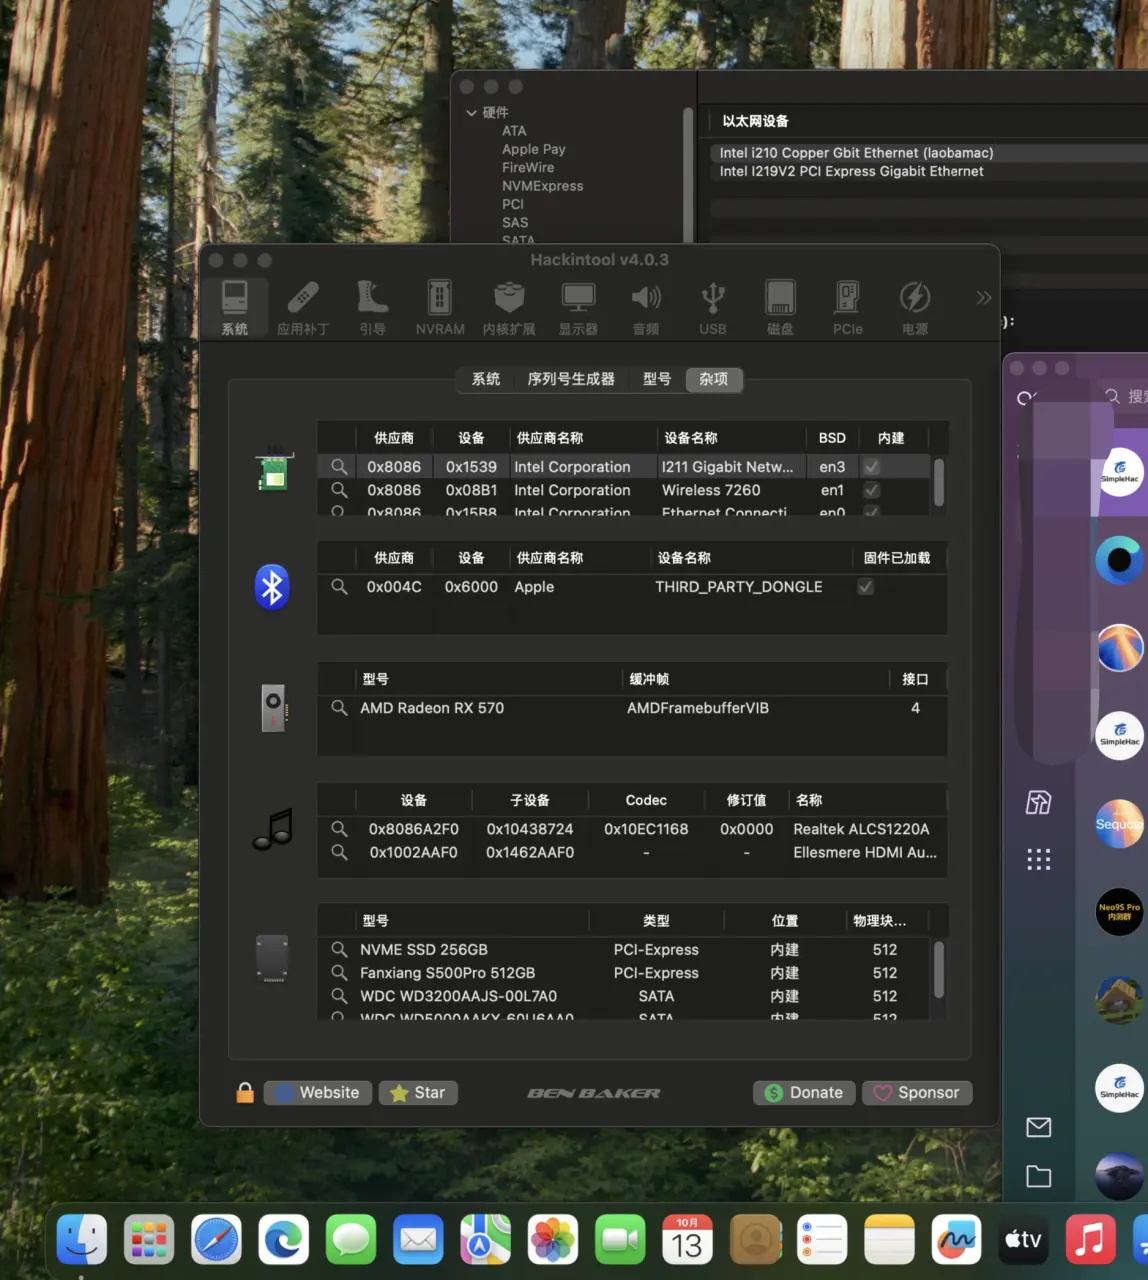Click the music notes audio icon
1148x1280 pixels.
tap(273, 829)
